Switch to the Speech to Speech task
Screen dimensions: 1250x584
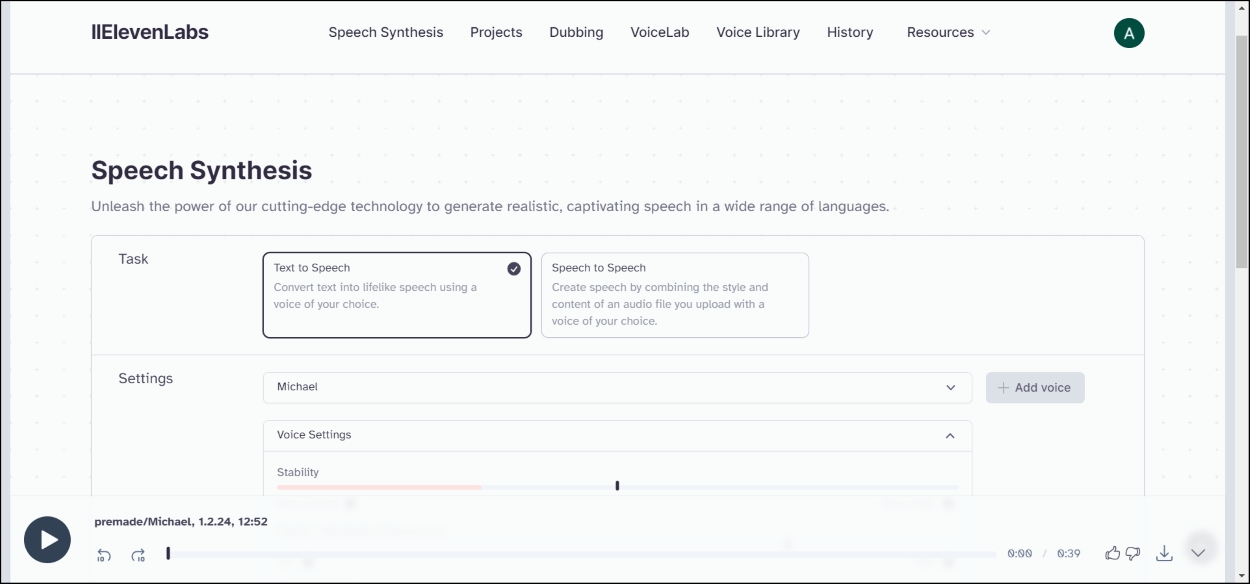[x=675, y=295]
